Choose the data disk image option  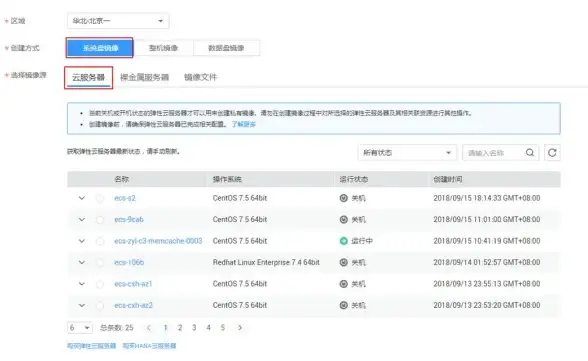[x=226, y=48]
